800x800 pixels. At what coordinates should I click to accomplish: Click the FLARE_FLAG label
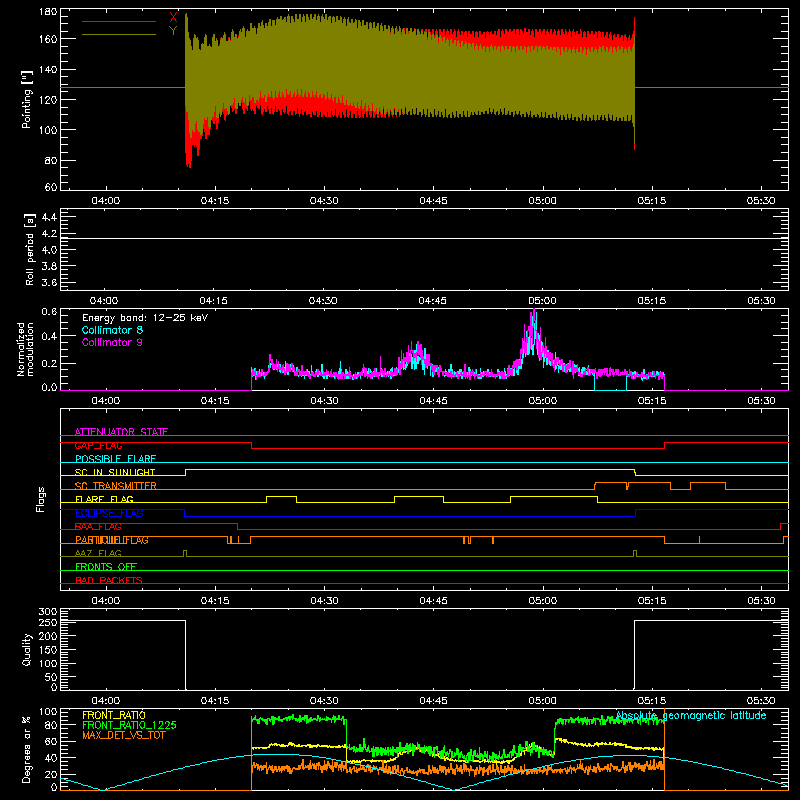(x=104, y=499)
